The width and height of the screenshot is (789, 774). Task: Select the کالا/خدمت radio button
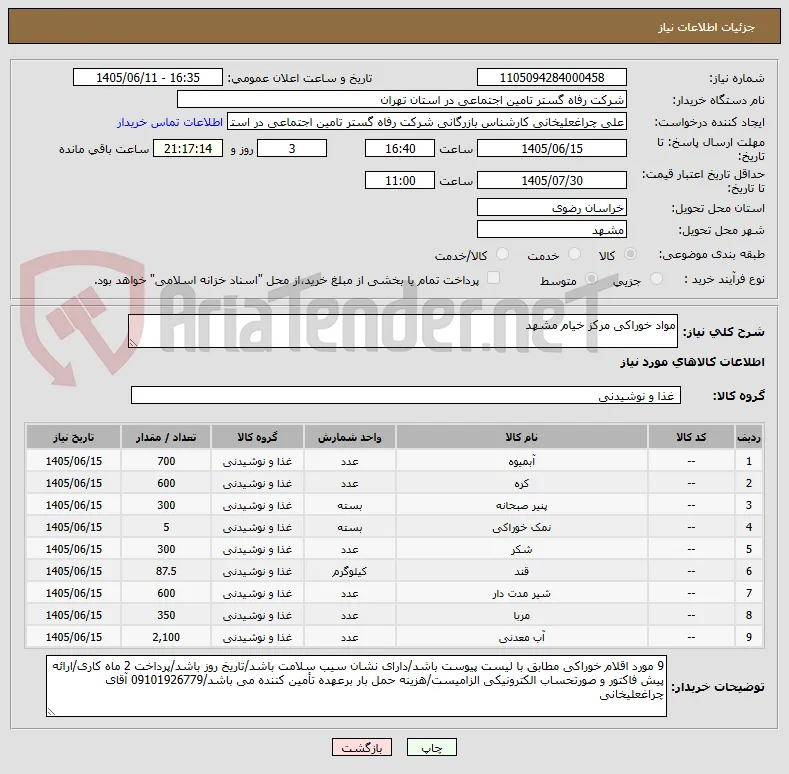click(x=502, y=254)
